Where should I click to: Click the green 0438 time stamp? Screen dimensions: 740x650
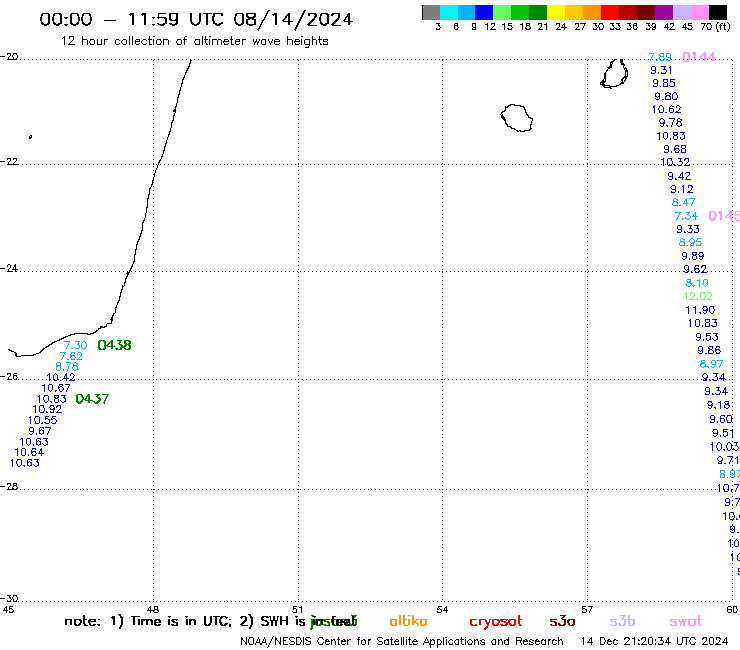(114, 346)
